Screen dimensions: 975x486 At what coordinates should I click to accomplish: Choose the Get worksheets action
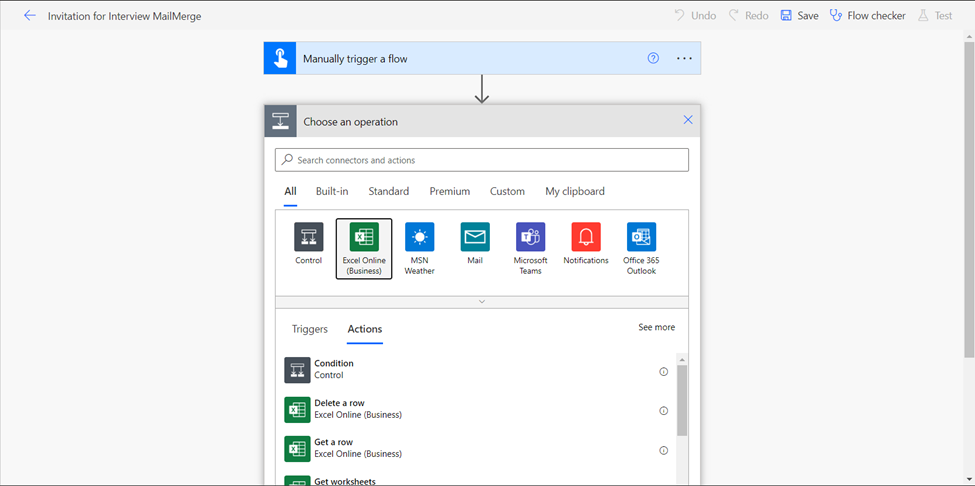(x=476, y=480)
